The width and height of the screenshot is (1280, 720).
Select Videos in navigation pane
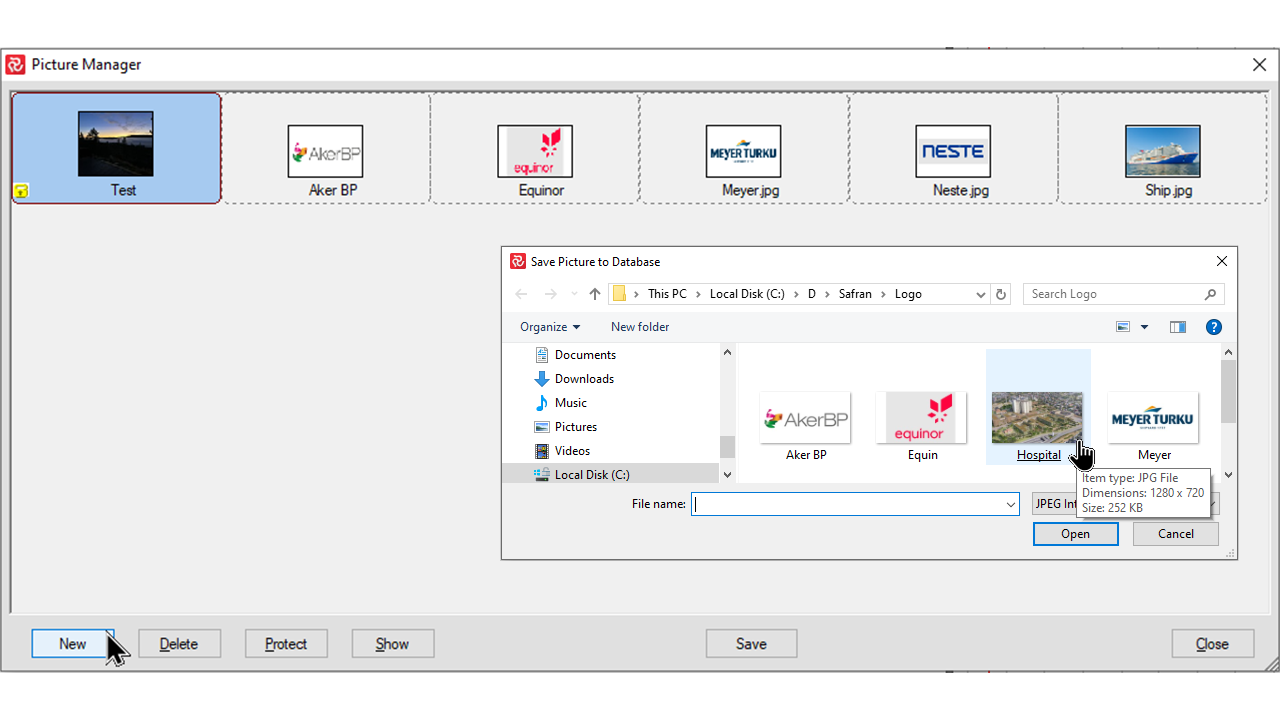click(x=572, y=451)
